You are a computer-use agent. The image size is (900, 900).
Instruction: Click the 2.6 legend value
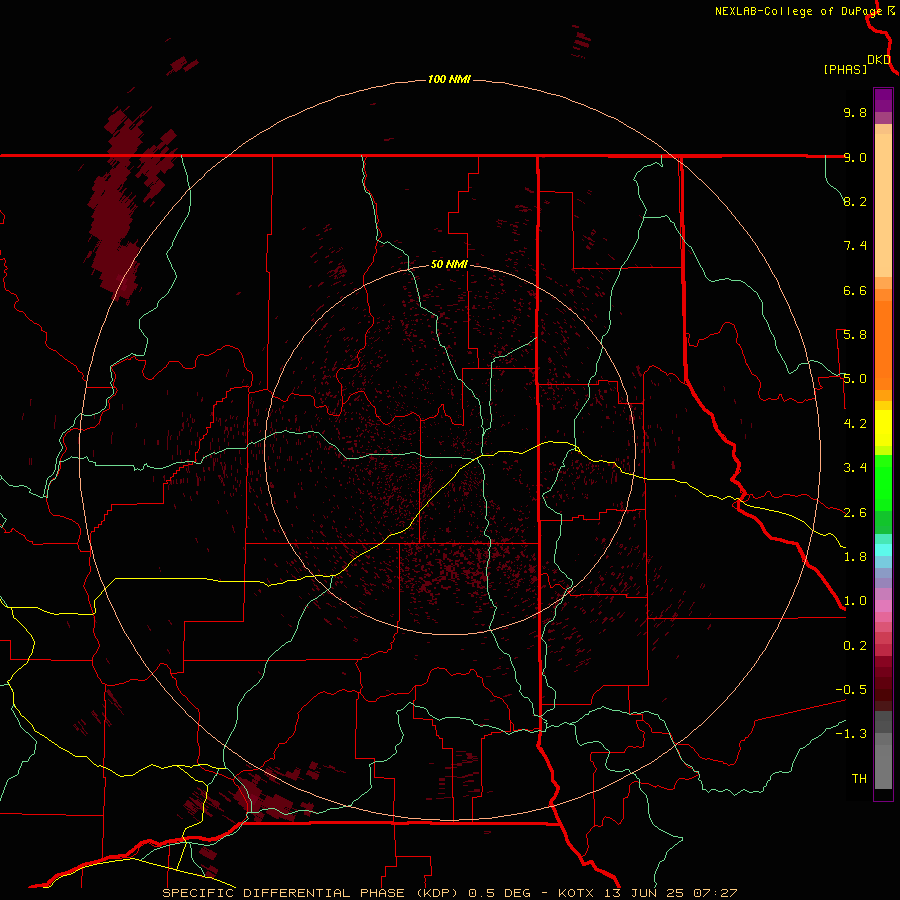pyautogui.click(x=855, y=513)
